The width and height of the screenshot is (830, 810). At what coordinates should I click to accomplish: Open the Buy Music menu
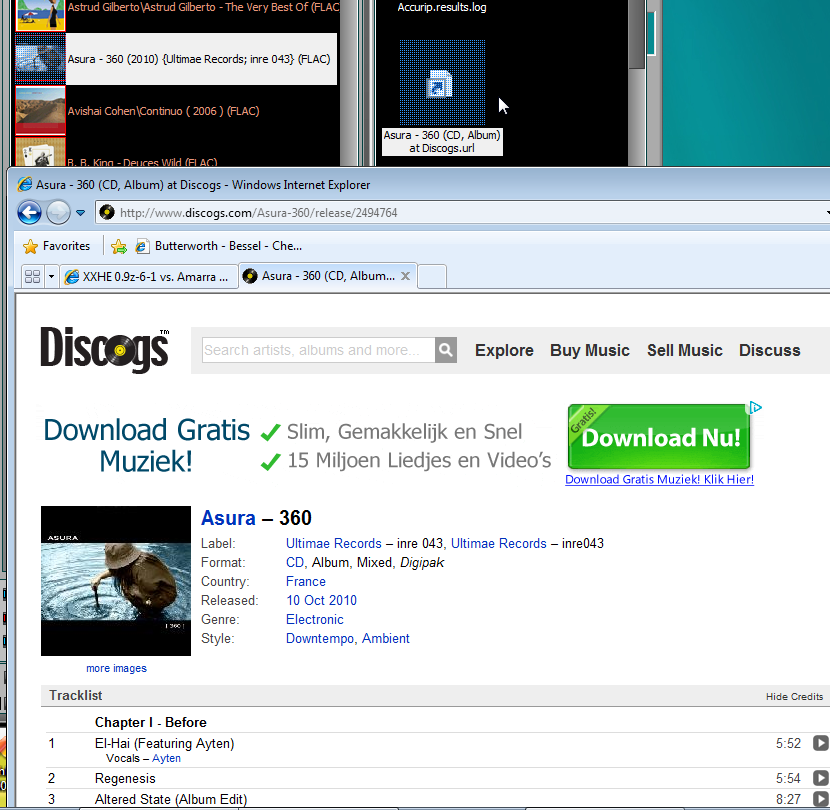pyautogui.click(x=590, y=350)
